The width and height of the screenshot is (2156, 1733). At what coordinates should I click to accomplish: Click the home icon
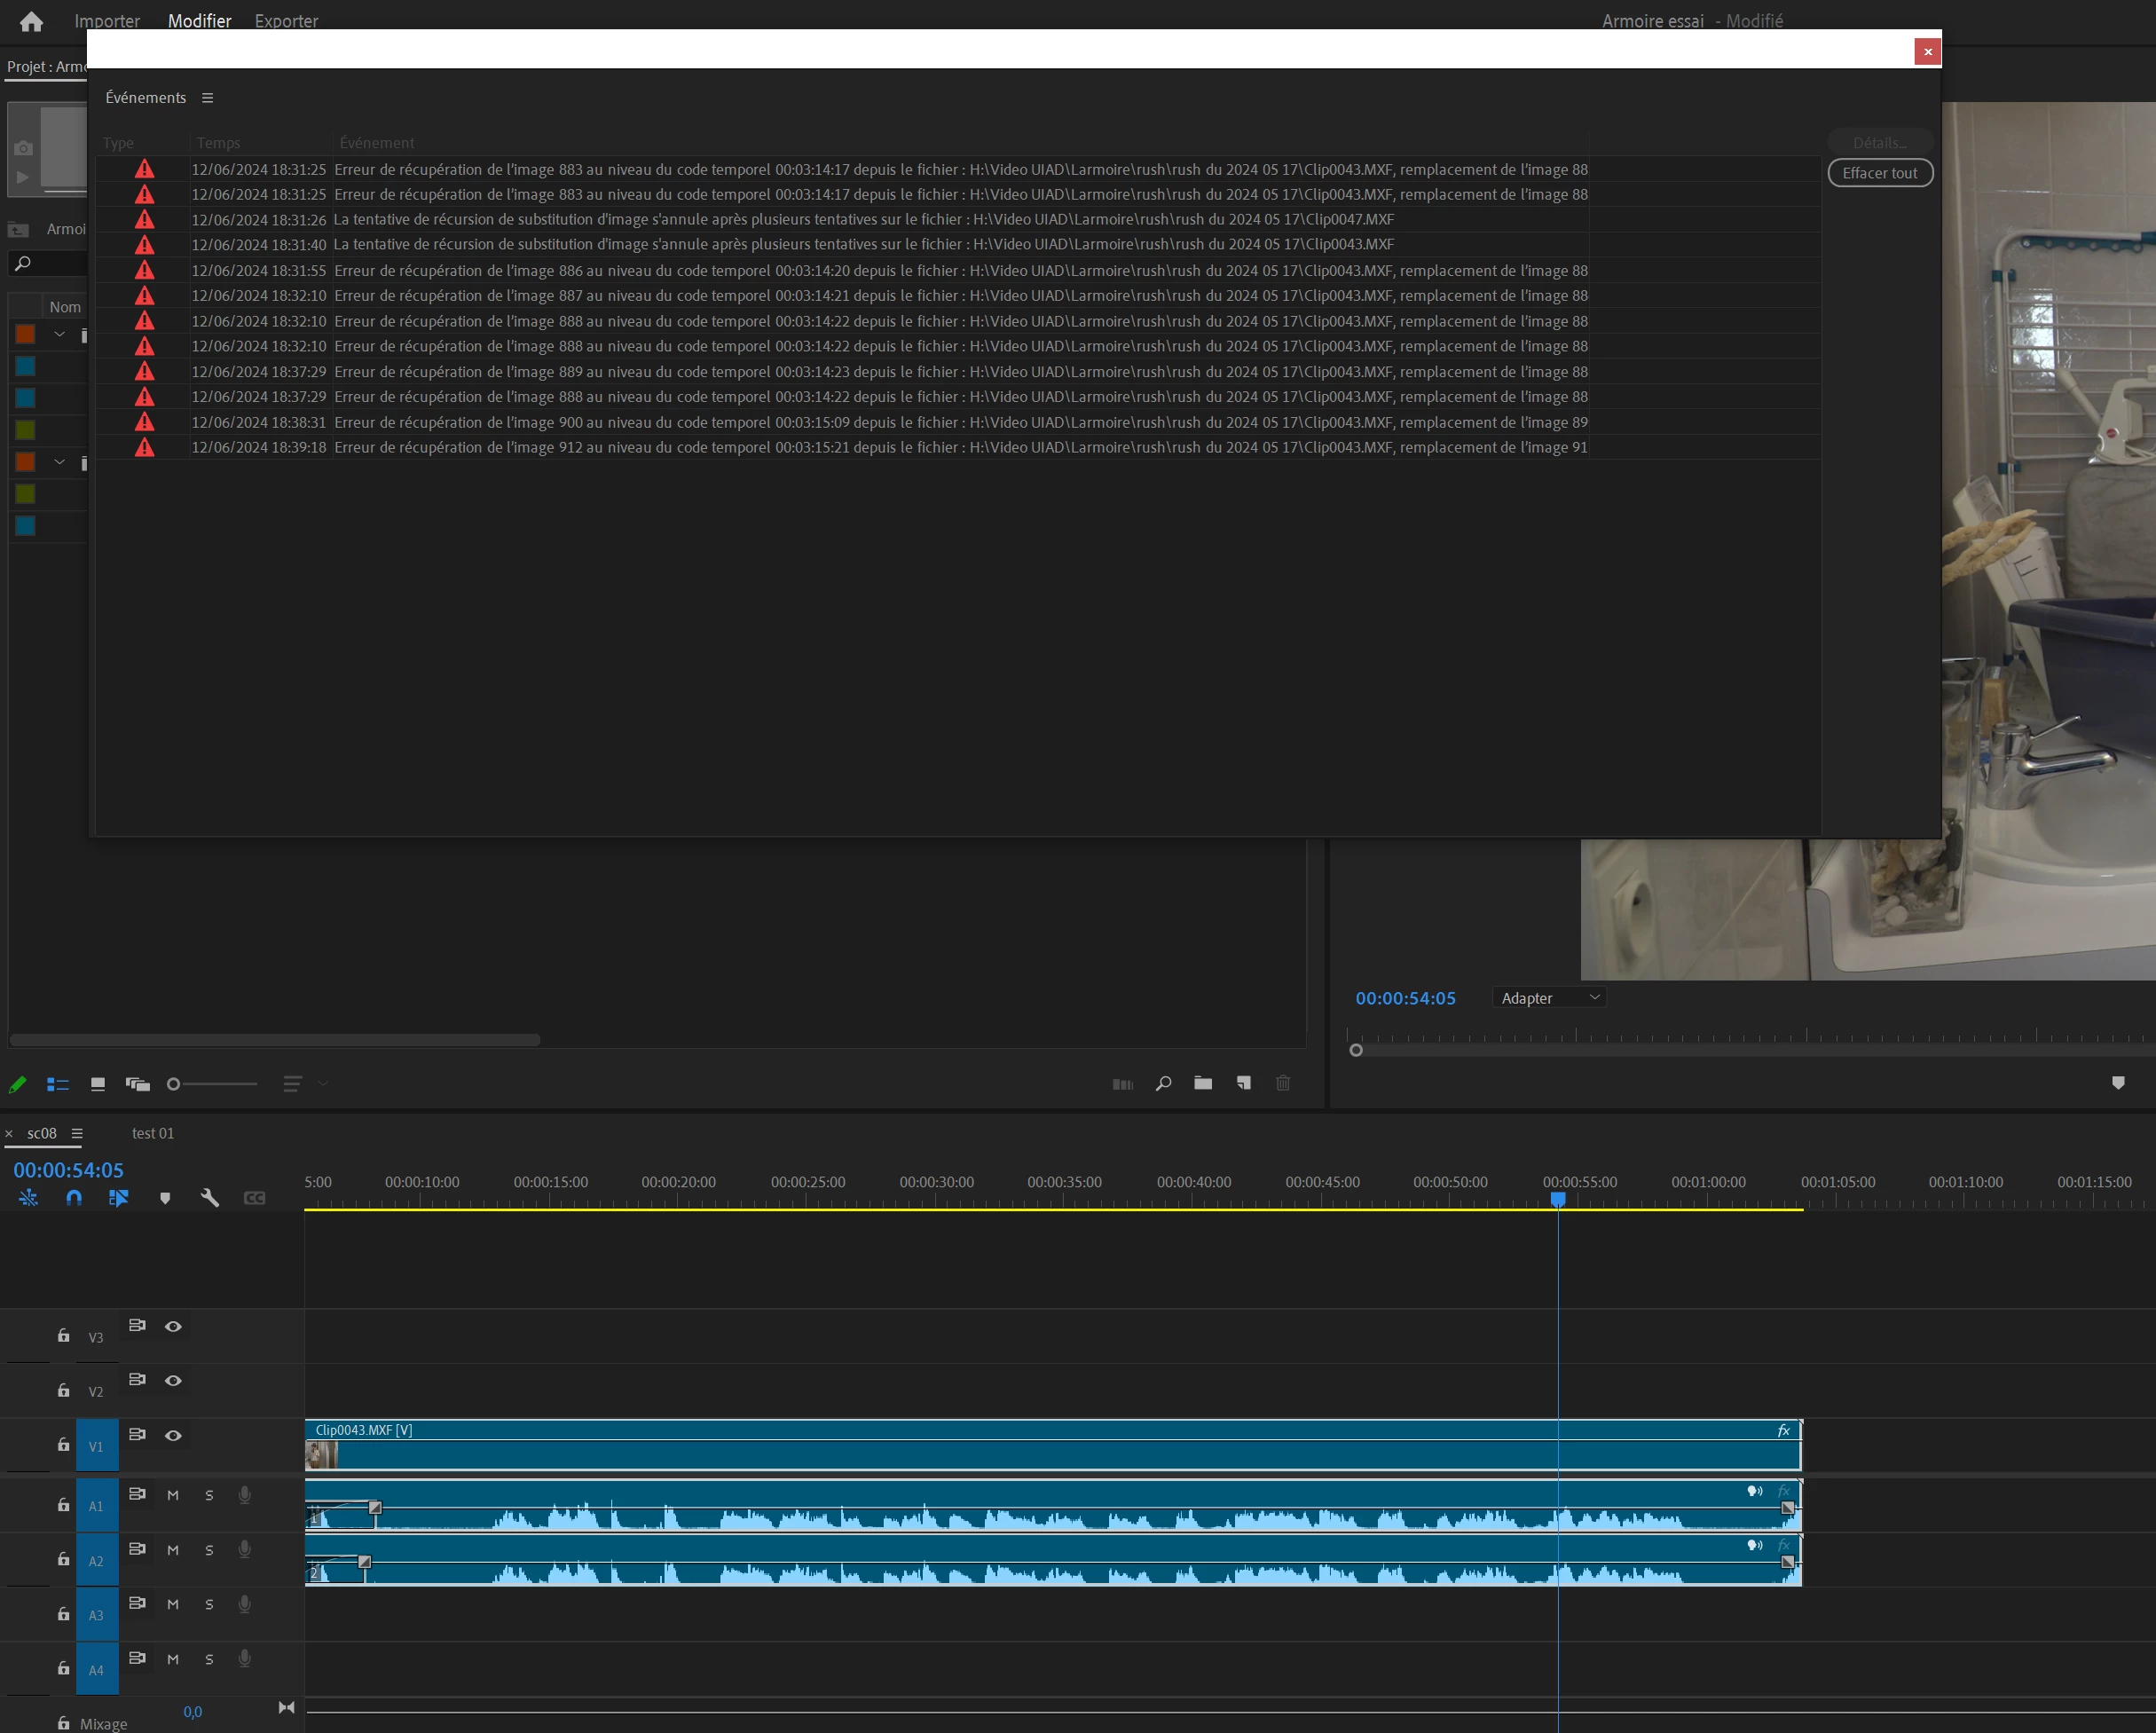pos(31,21)
